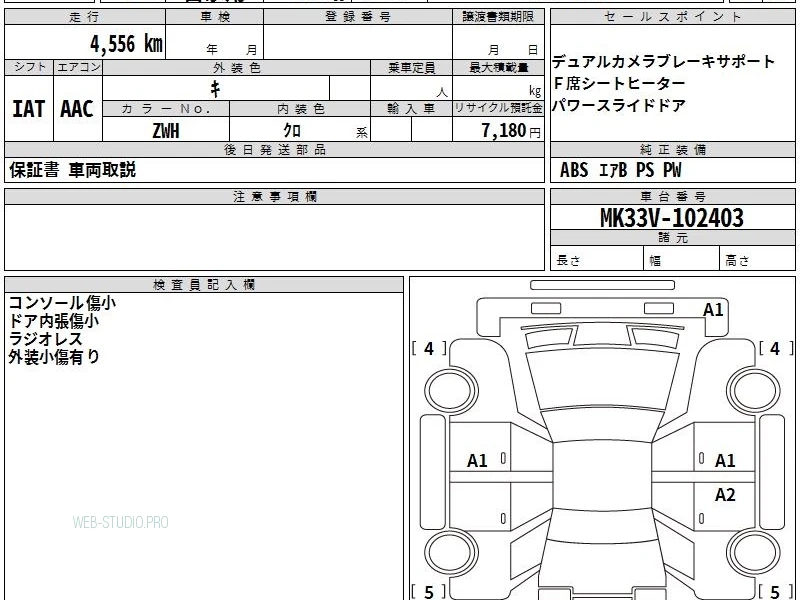Click the 乗車定員 header
The height and width of the screenshot is (600, 800).
pos(411,68)
